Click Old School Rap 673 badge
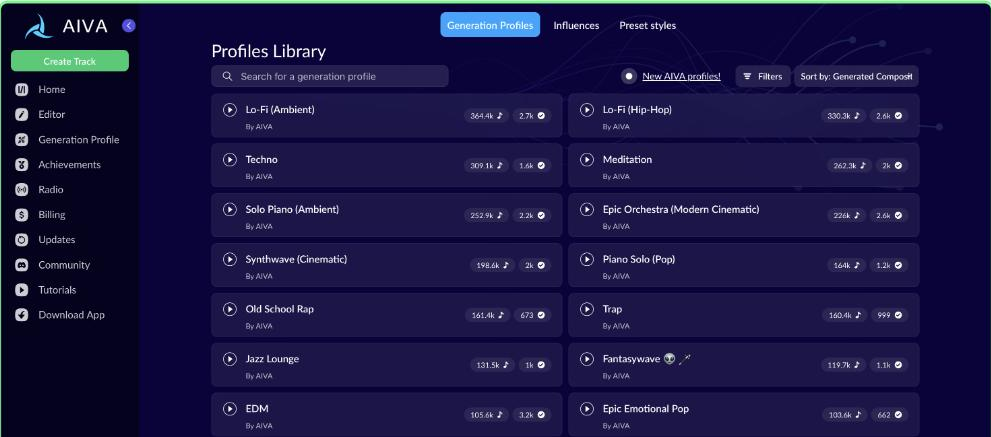The image size is (991, 437). [x=532, y=315]
